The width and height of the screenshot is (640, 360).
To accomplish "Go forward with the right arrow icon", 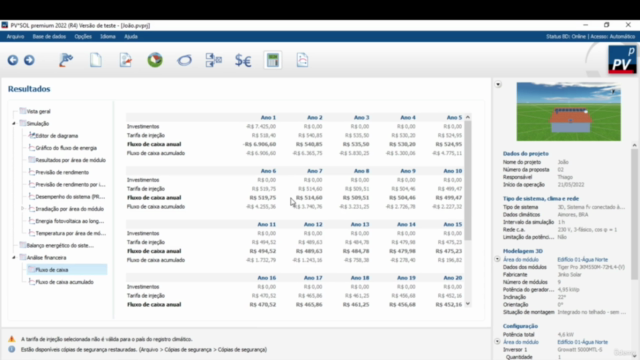I will 29,60.
